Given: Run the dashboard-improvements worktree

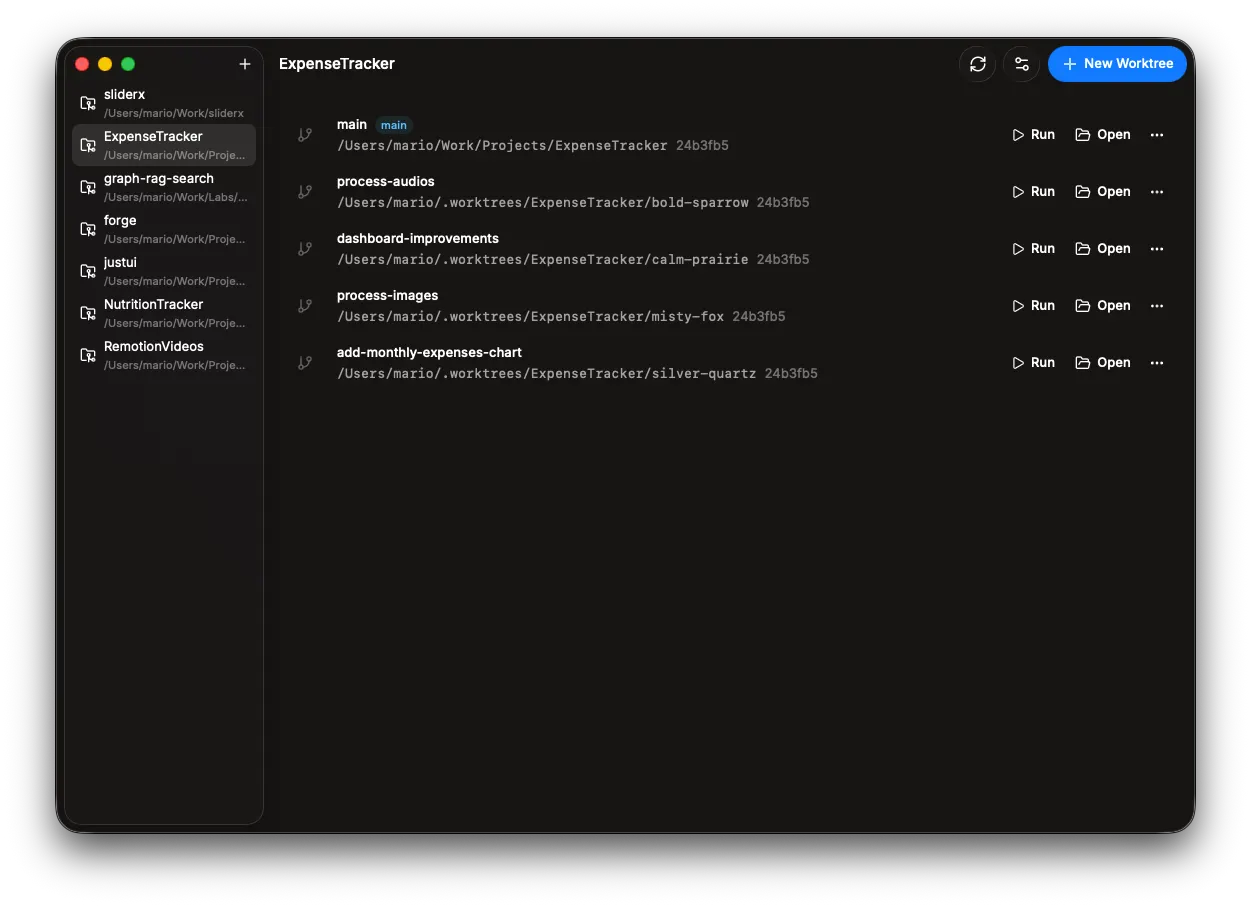Looking at the screenshot, I should (x=1033, y=249).
